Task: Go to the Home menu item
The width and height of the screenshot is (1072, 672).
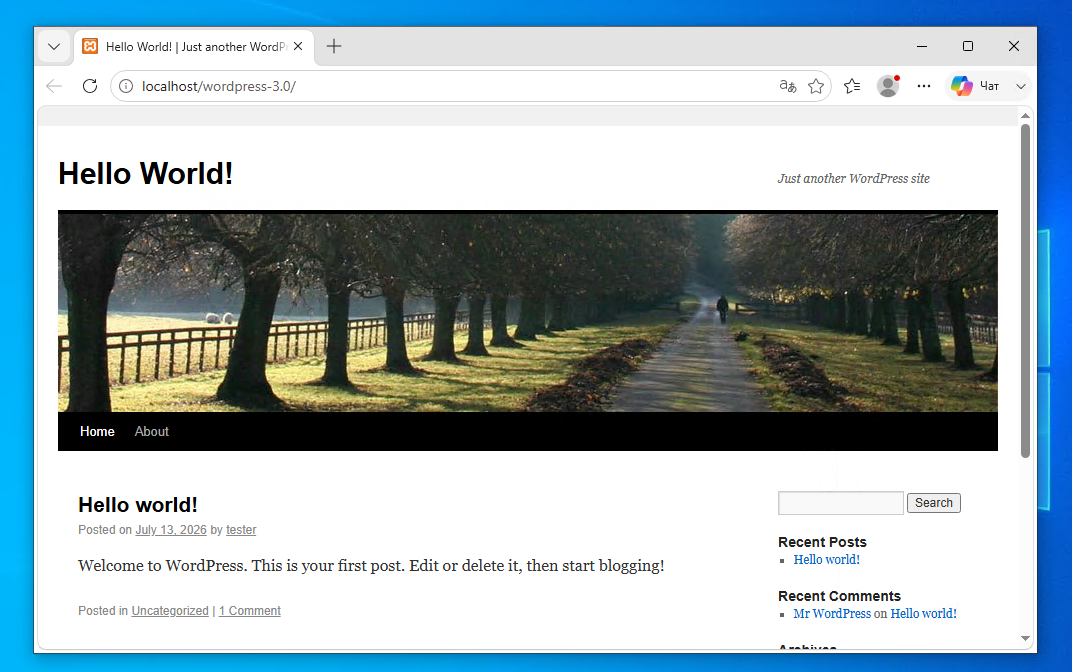Action: pyautogui.click(x=97, y=431)
